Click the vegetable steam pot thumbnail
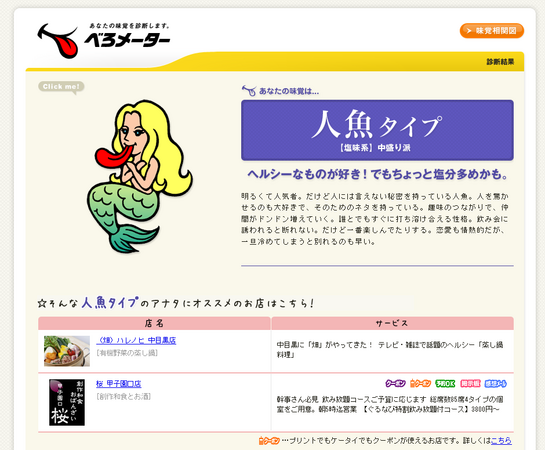Viewport: 545px width, 450px height. tap(67, 351)
